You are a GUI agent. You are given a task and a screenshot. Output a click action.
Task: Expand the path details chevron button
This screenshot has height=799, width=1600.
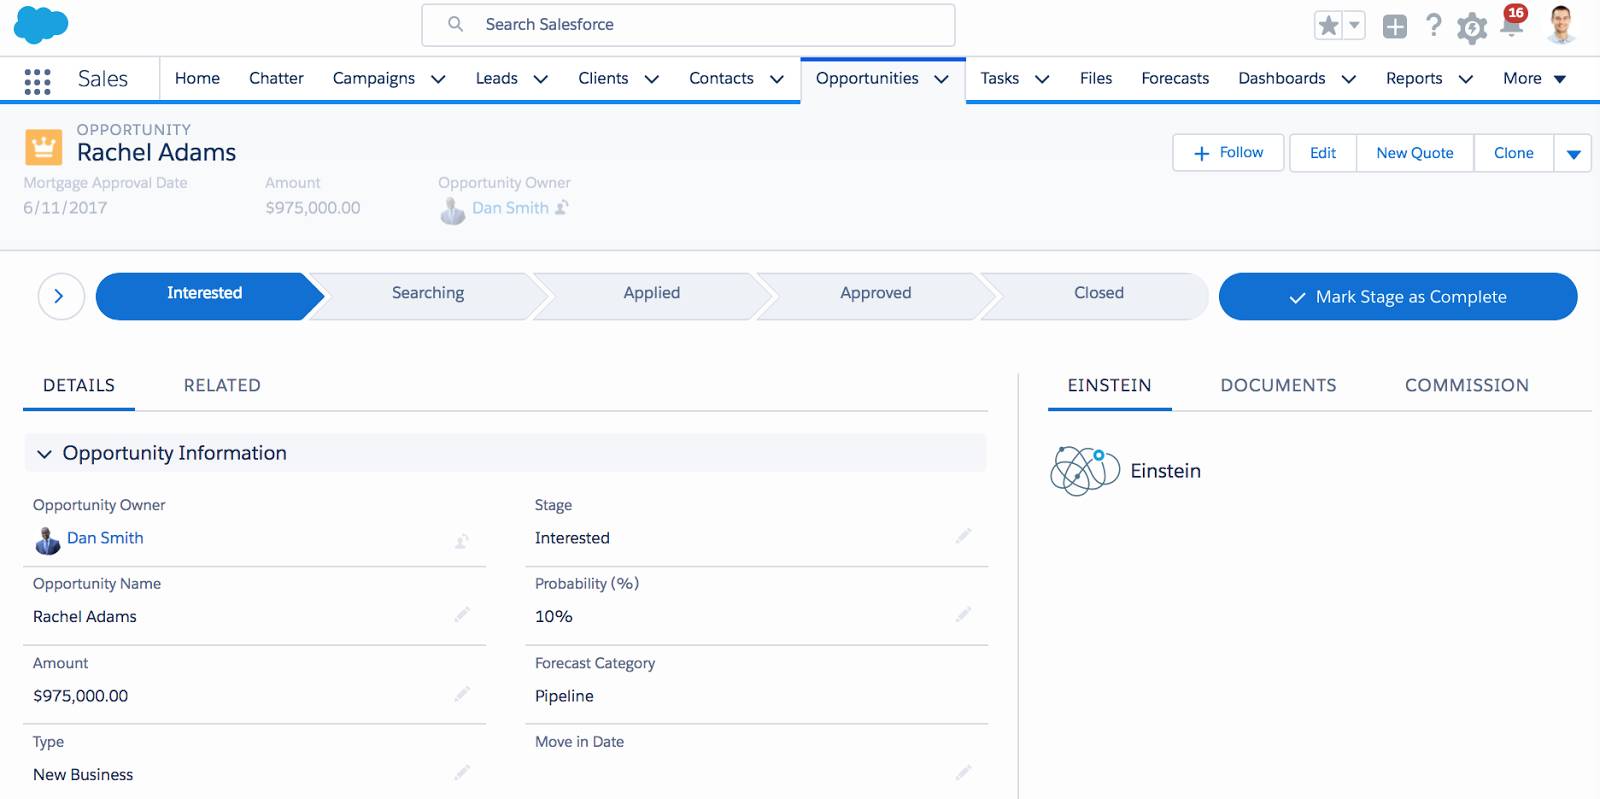tap(60, 297)
